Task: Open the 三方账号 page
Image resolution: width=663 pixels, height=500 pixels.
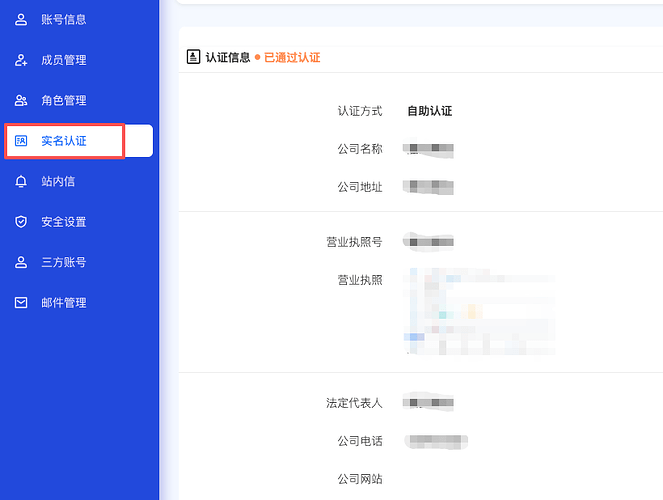Action: tap(63, 262)
